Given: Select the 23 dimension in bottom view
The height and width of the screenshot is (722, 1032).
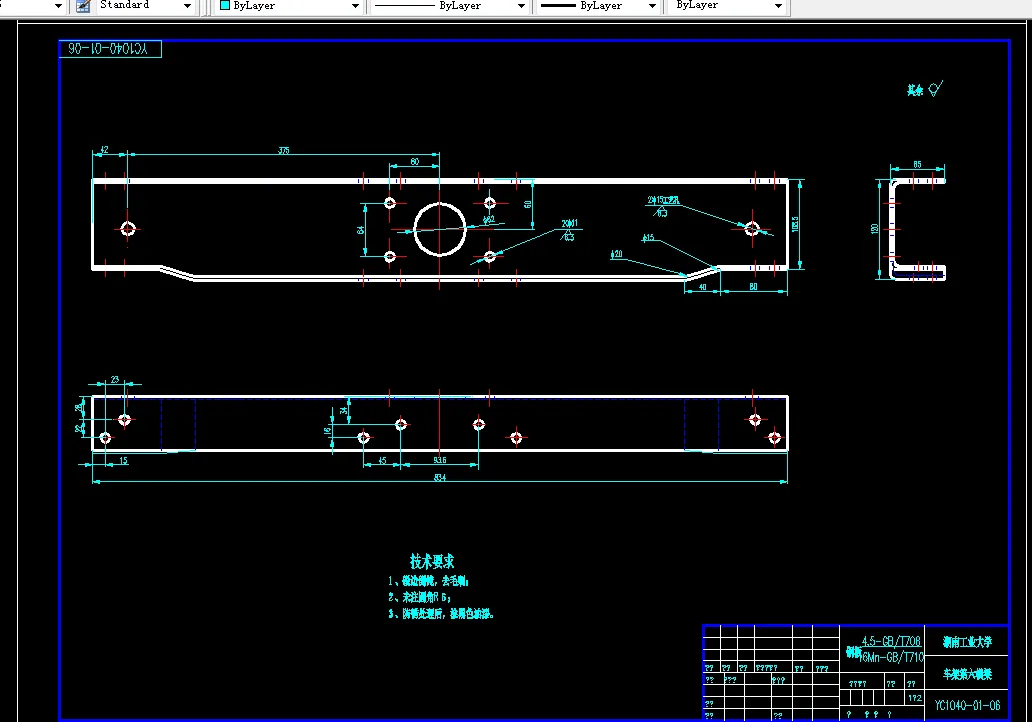Looking at the screenshot, I should (x=115, y=380).
